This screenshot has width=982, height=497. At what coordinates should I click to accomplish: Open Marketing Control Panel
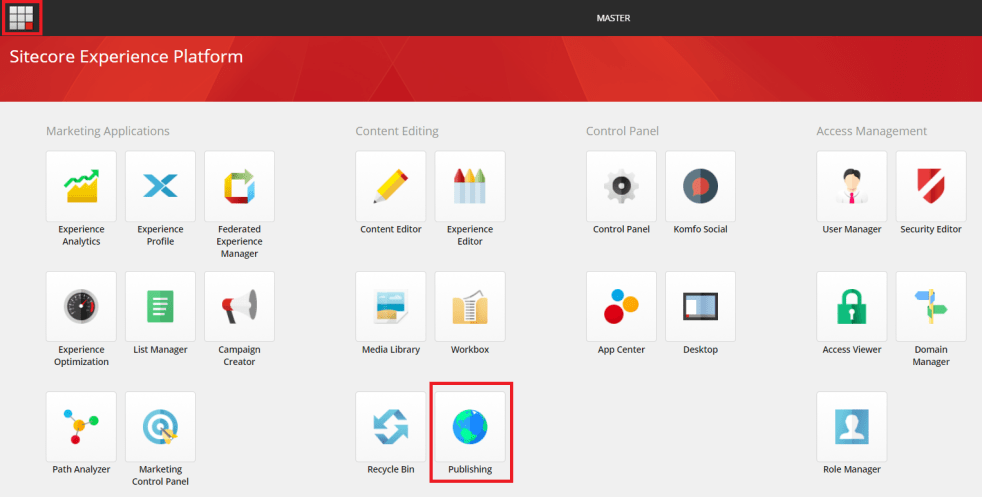(x=160, y=426)
